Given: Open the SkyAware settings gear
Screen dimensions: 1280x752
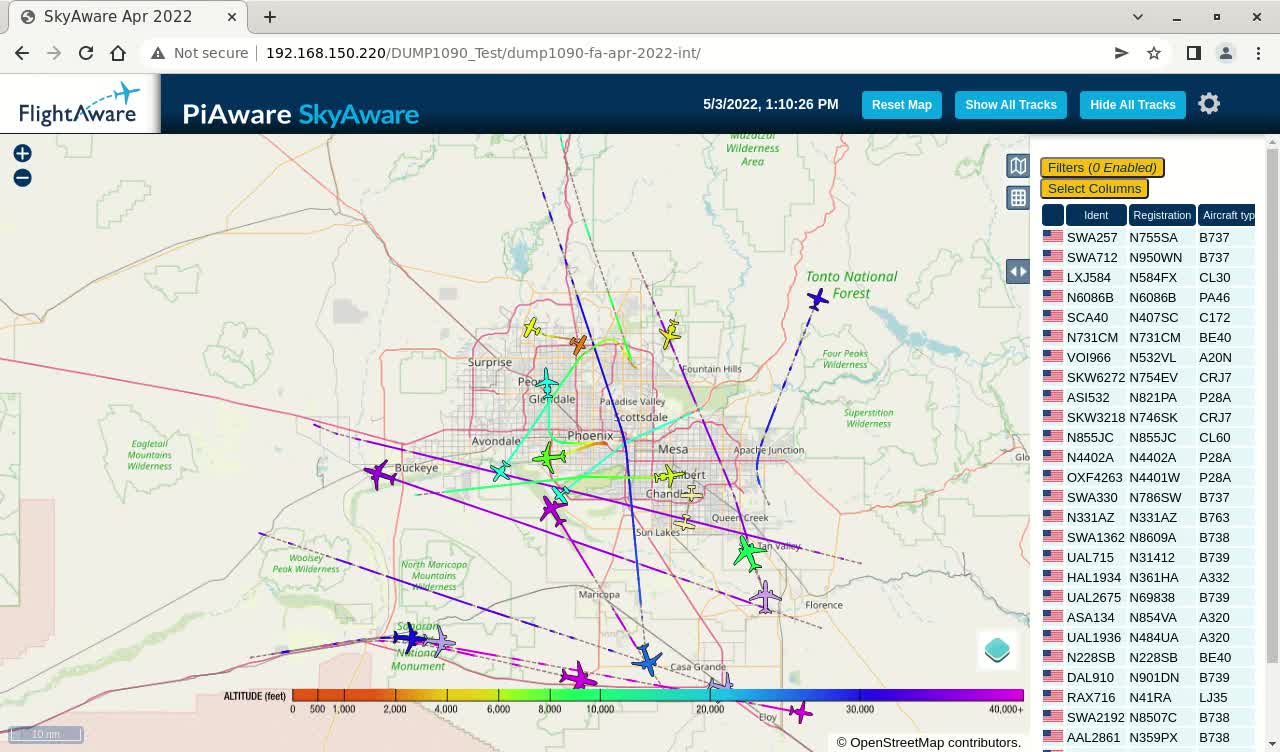Looking at the screenshot, I should tap(1209, 104).
